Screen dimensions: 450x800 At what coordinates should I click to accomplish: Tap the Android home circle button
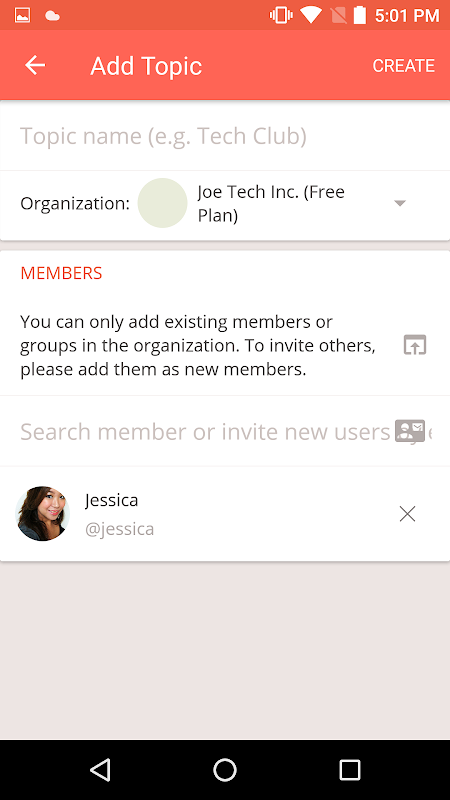click(225, 769)
